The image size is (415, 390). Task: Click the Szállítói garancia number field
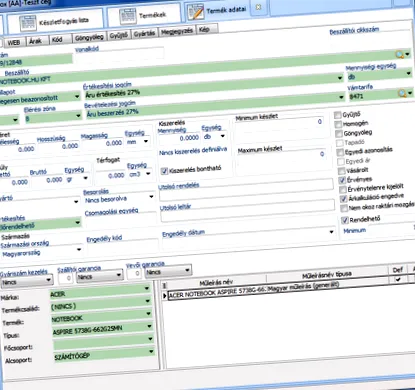(x=66, y=278)
